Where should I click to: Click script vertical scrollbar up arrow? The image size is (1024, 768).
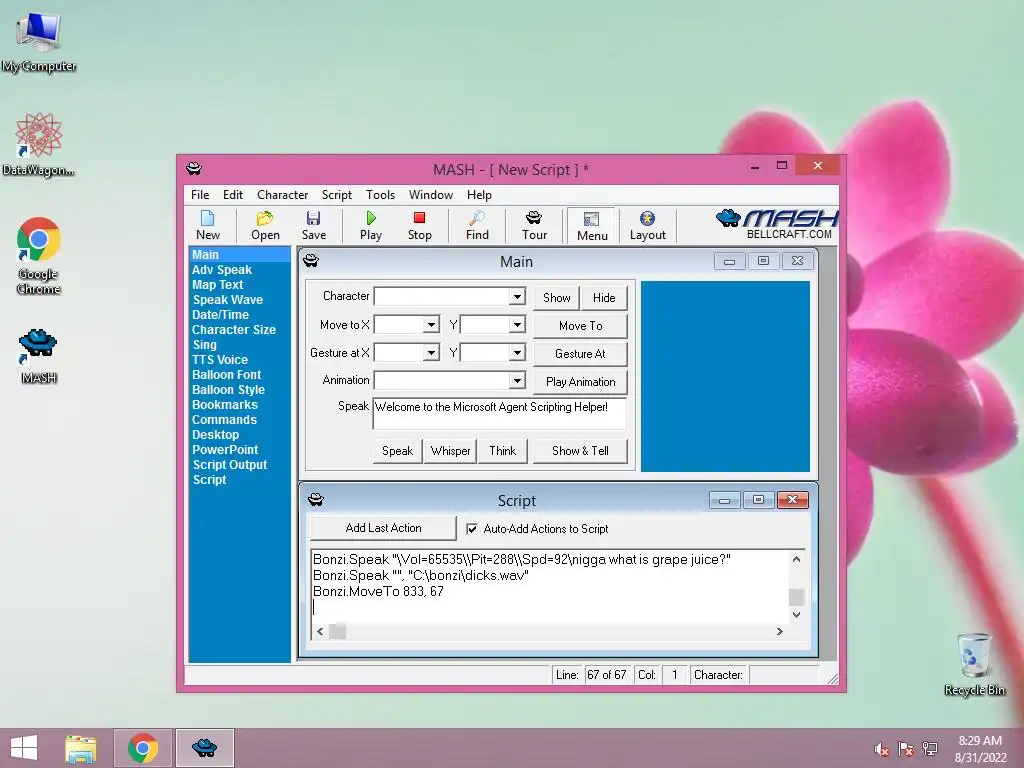click(x=796, y=559)
